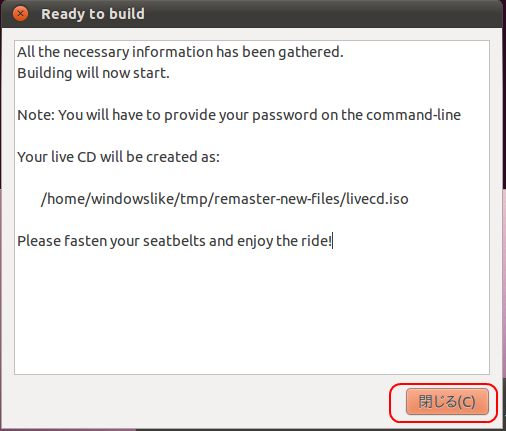Click the word 'seatbelts' in the last line
The height and width of the screenshot is (431, 506).
click(174, 241)
